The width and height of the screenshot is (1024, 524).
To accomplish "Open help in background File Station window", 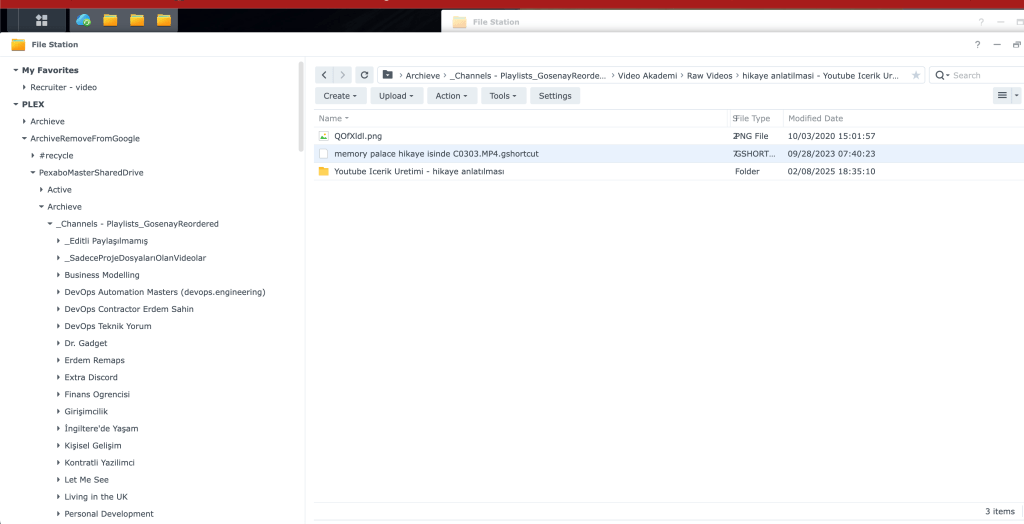I will 981,22.
